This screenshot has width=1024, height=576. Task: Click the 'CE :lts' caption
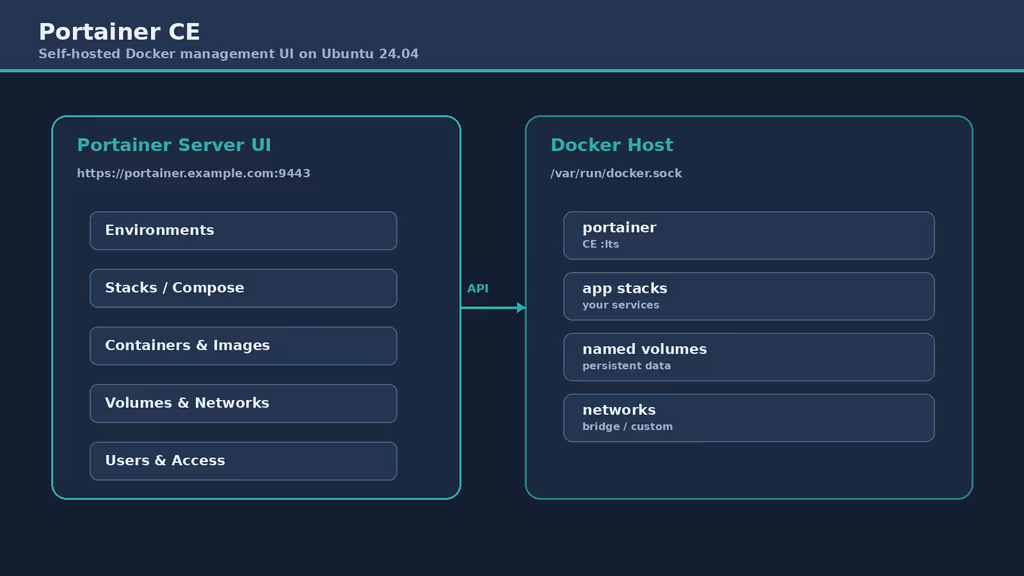(600, 244)
